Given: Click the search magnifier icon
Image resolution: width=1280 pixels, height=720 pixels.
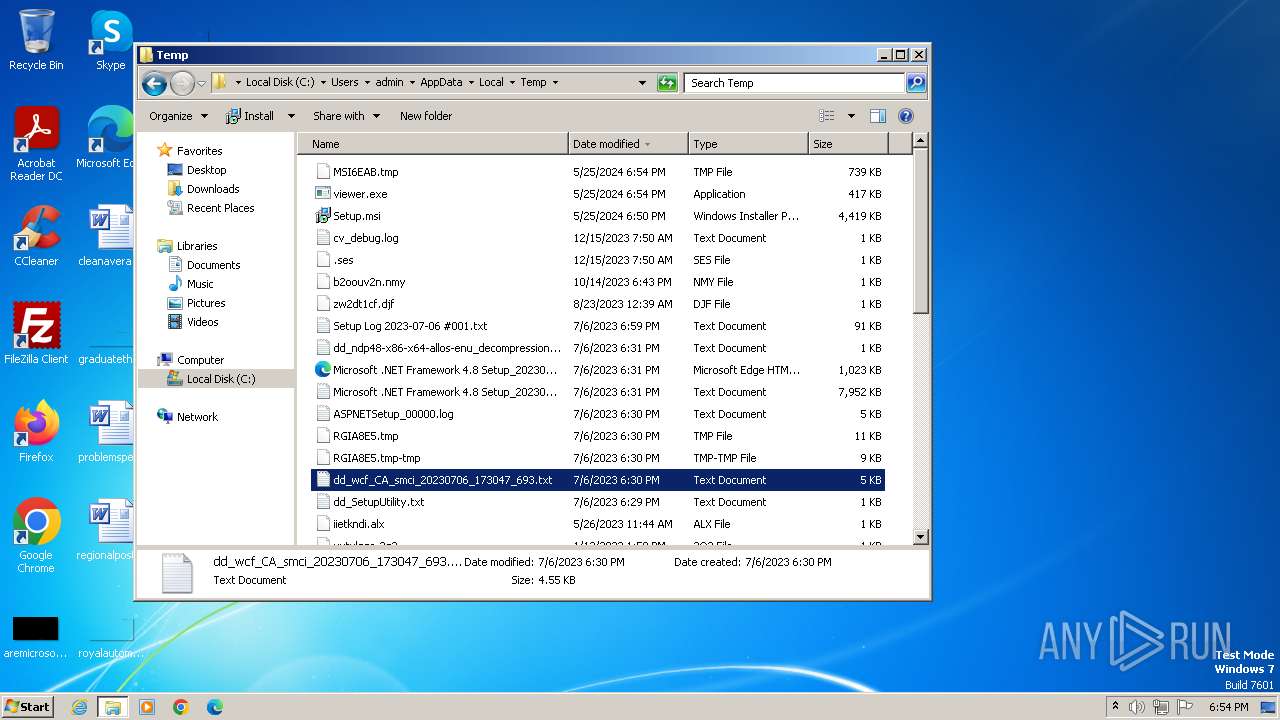Looking at the screenshot, I should (915, 83).
